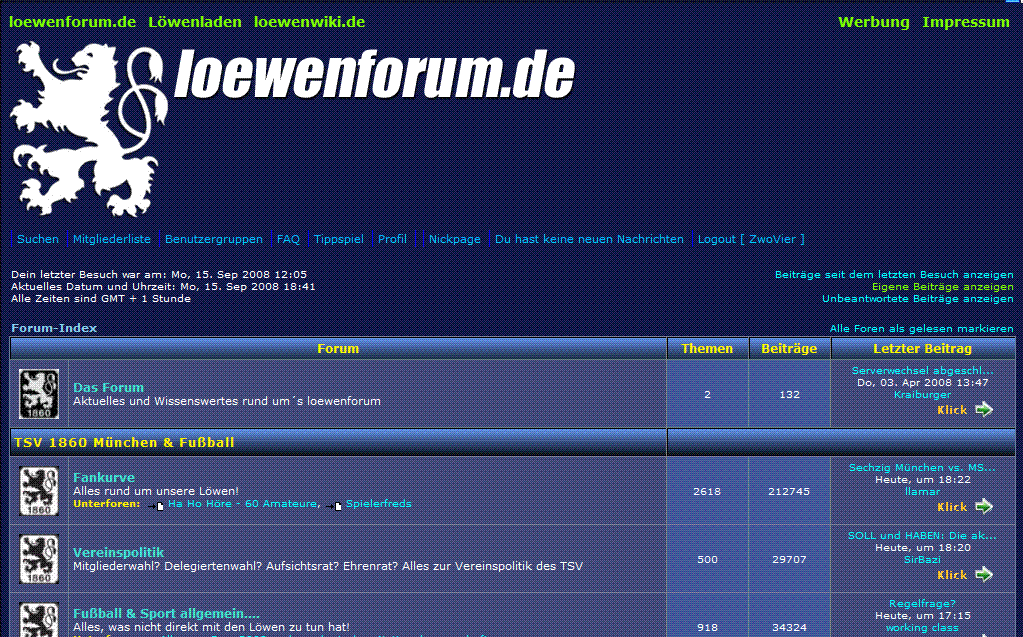Open the Suchen search page
This screenshot has width=1023, height=637.
[38, 239]
